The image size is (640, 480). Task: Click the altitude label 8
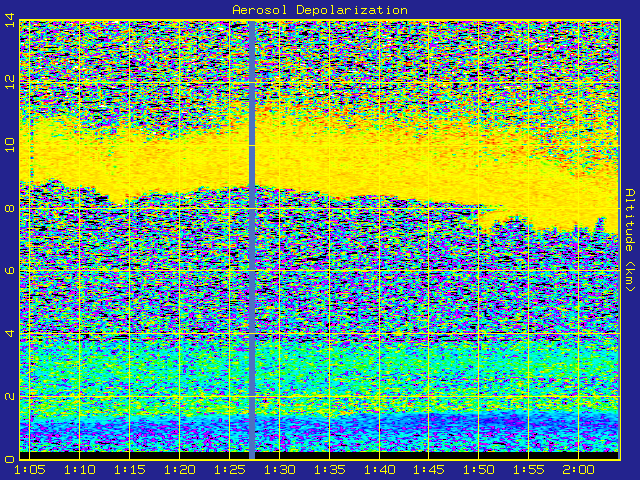tap(10, 209)
